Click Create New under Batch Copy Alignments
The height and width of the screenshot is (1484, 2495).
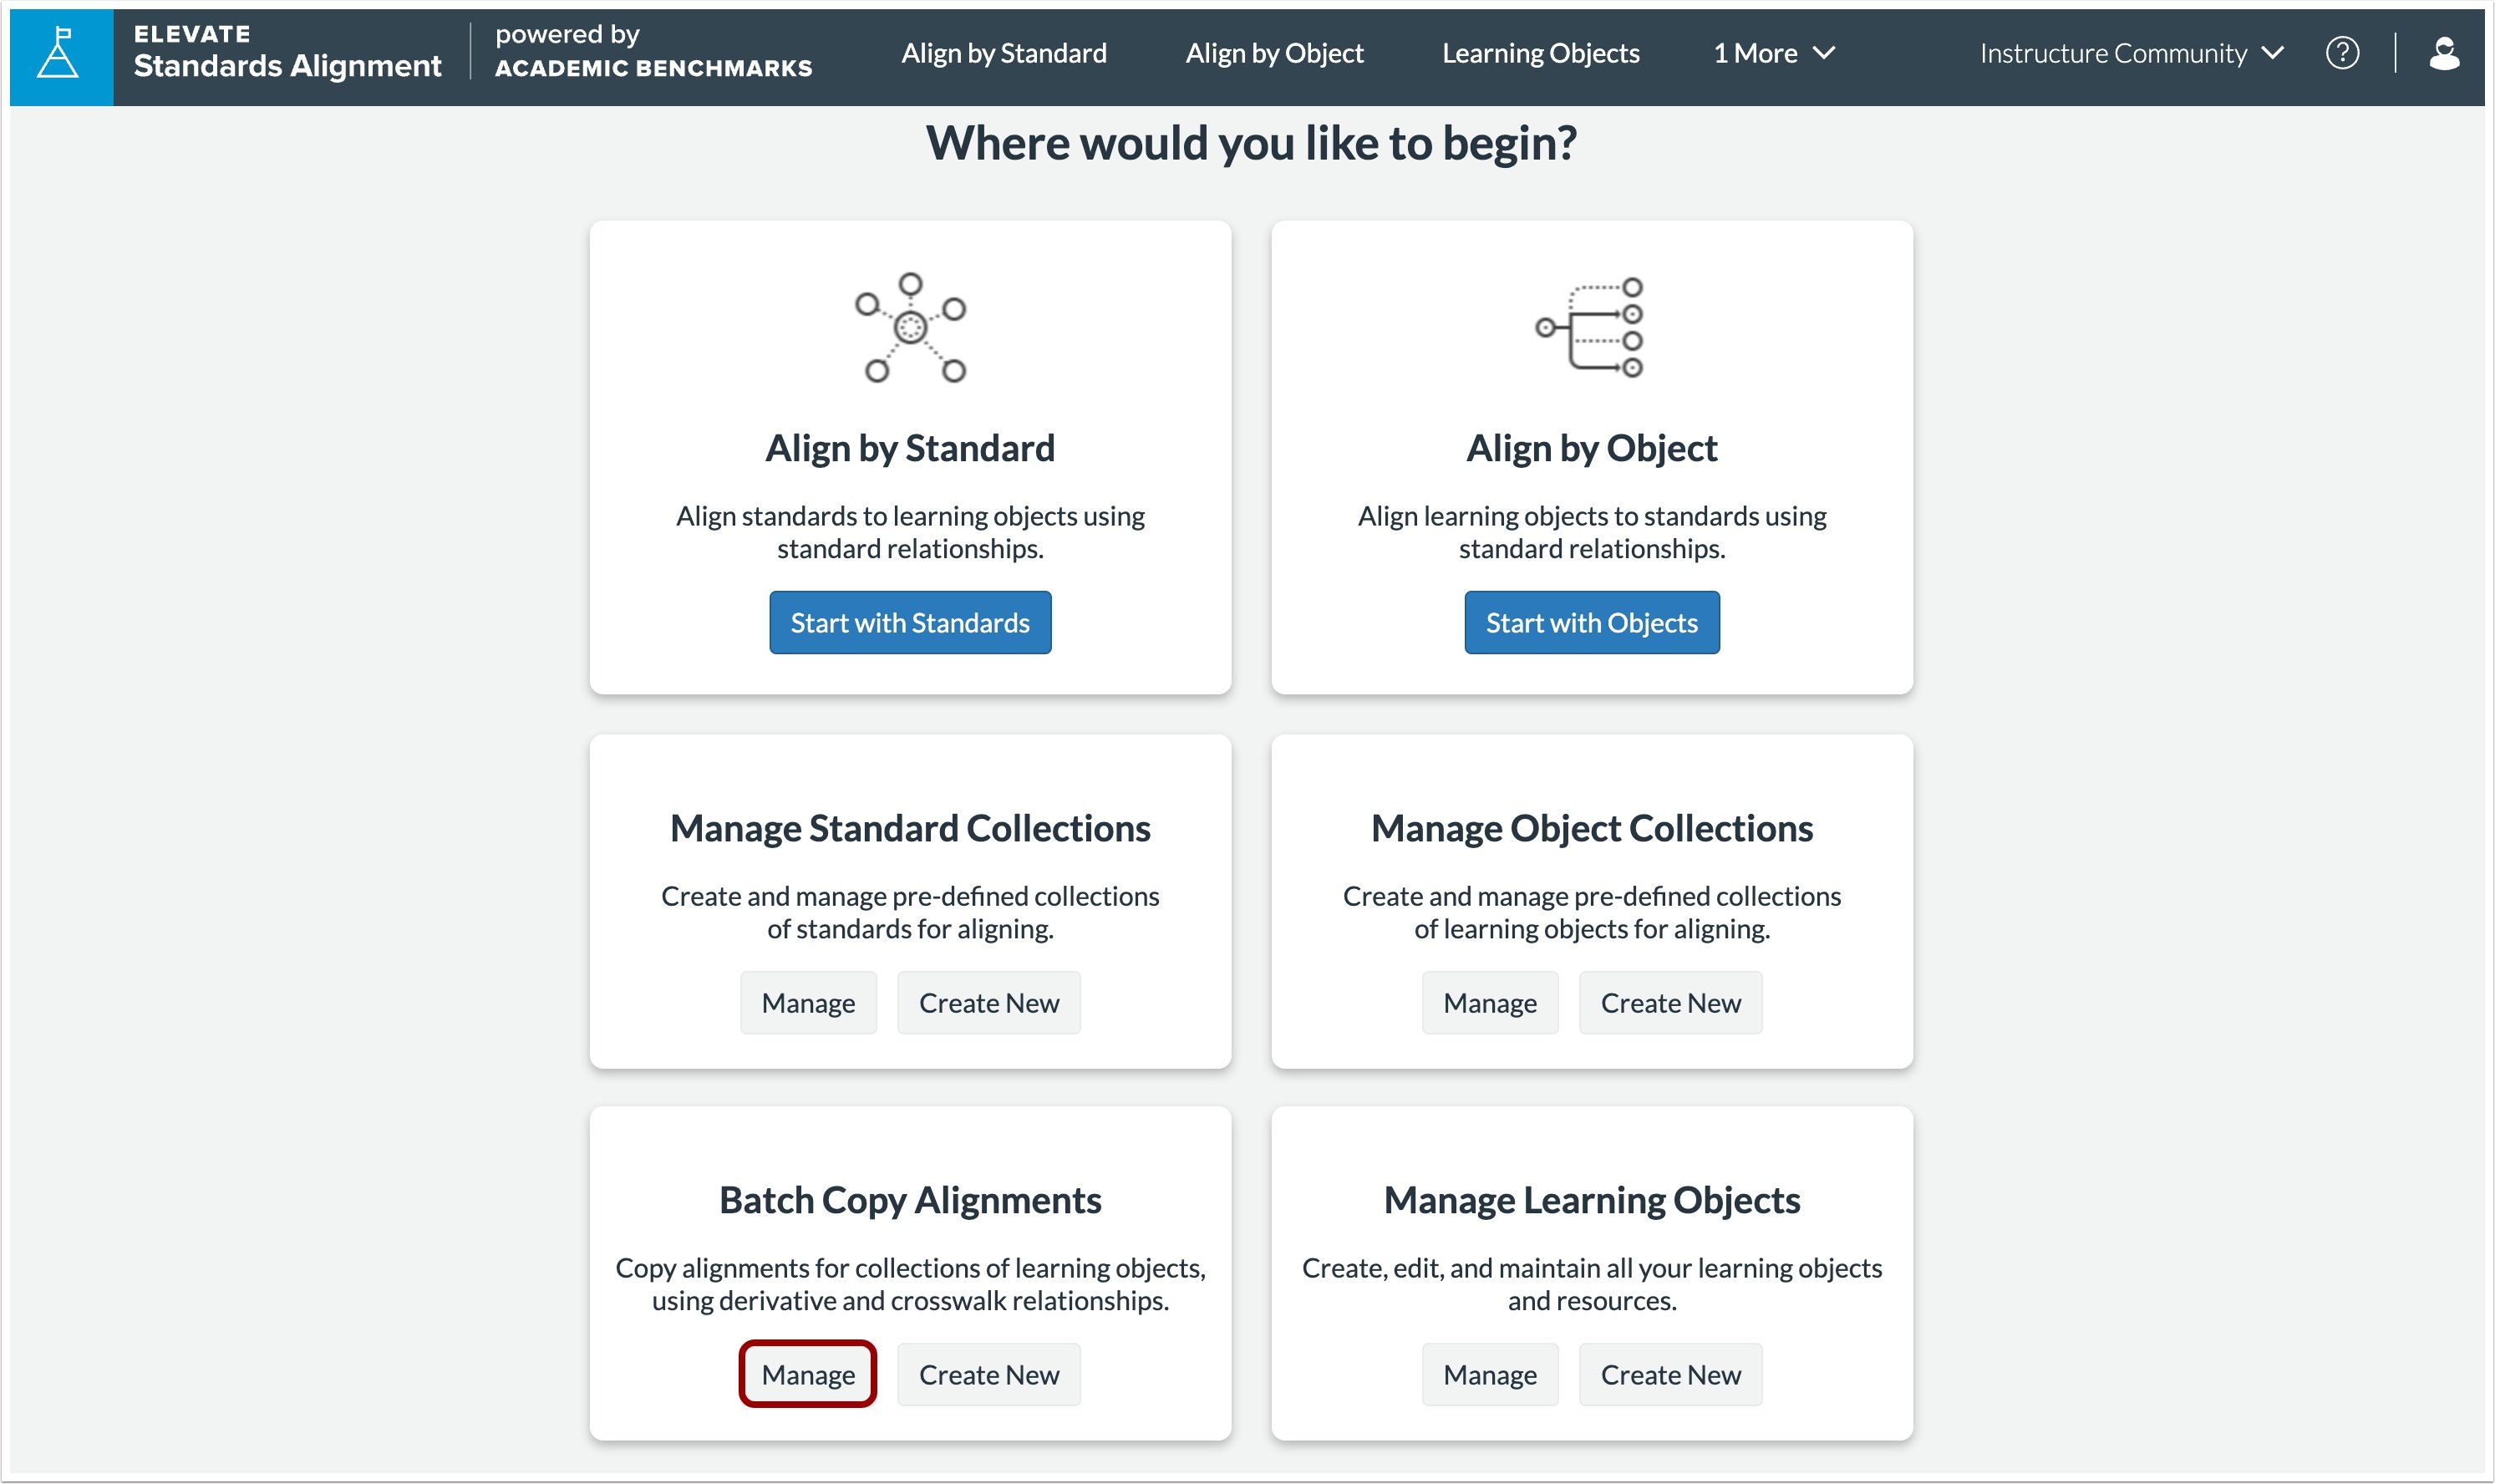[x=988, y=1374]
